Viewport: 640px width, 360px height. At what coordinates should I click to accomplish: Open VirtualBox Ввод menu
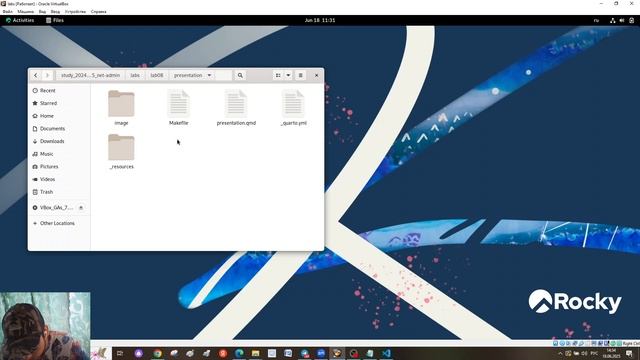55,11
